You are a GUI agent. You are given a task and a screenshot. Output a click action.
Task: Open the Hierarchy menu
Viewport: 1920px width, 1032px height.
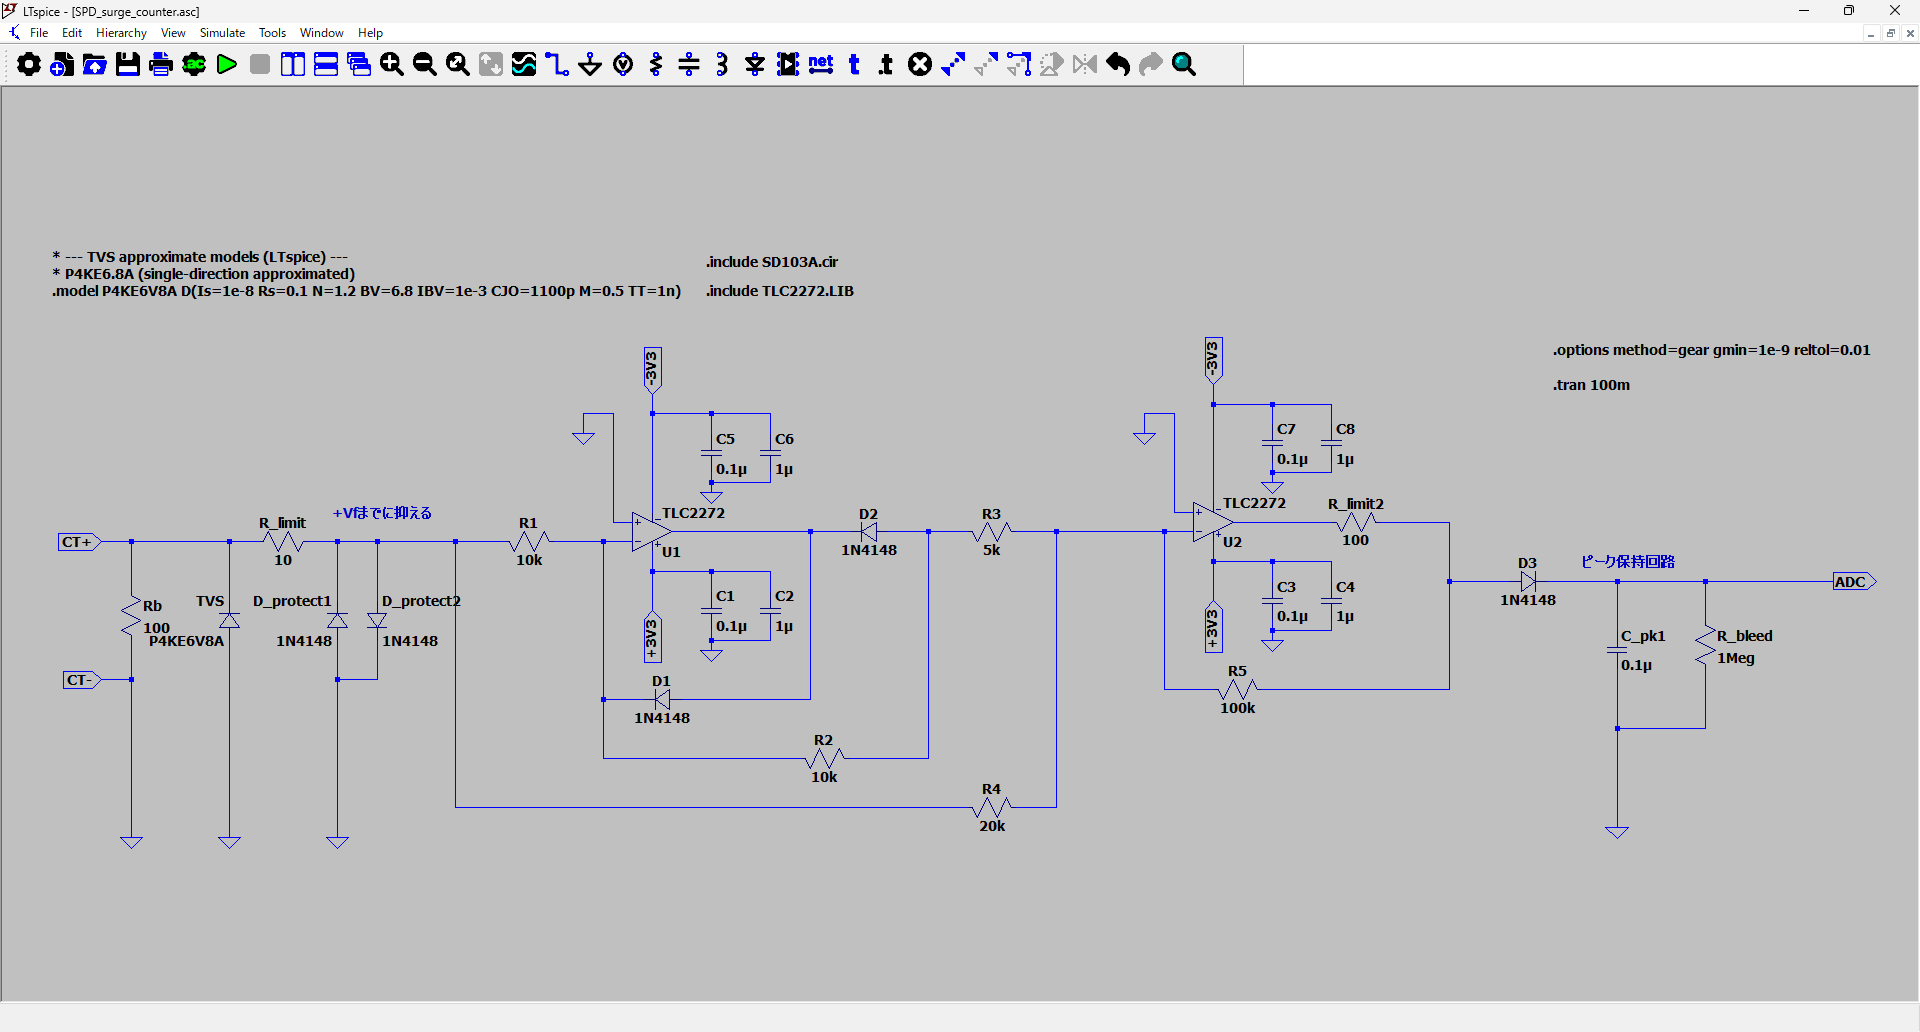tap(121, 33)
